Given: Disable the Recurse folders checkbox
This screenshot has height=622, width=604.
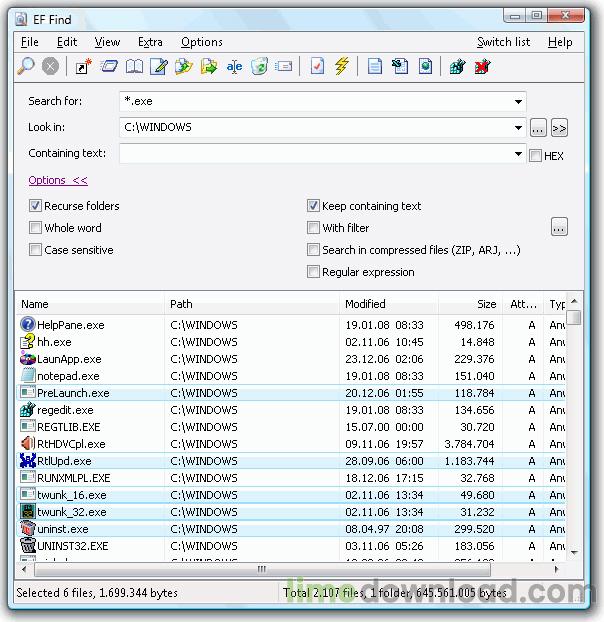Looking at the screenshot, I should pyautogui.click(x=36, y=206).
